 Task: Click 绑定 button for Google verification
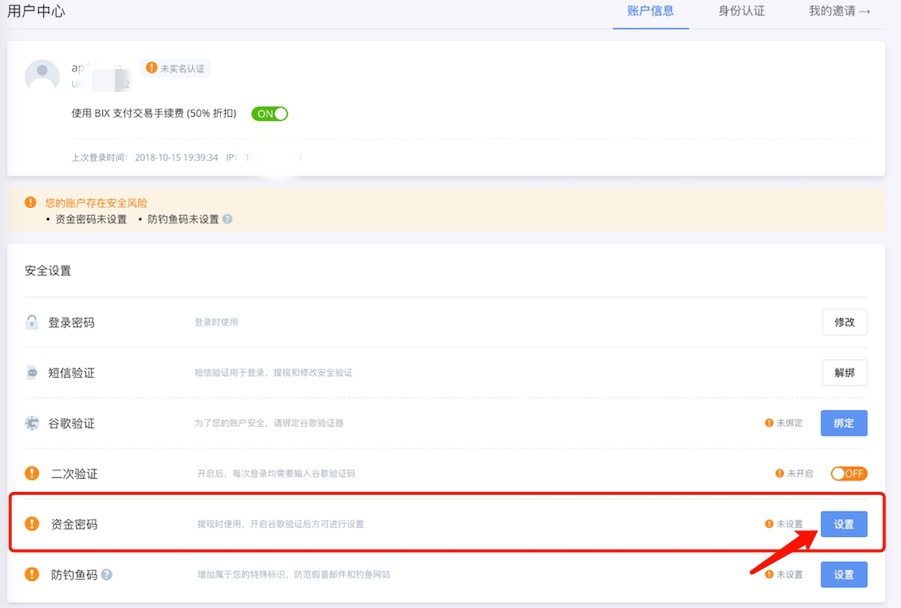coord(844,424)
